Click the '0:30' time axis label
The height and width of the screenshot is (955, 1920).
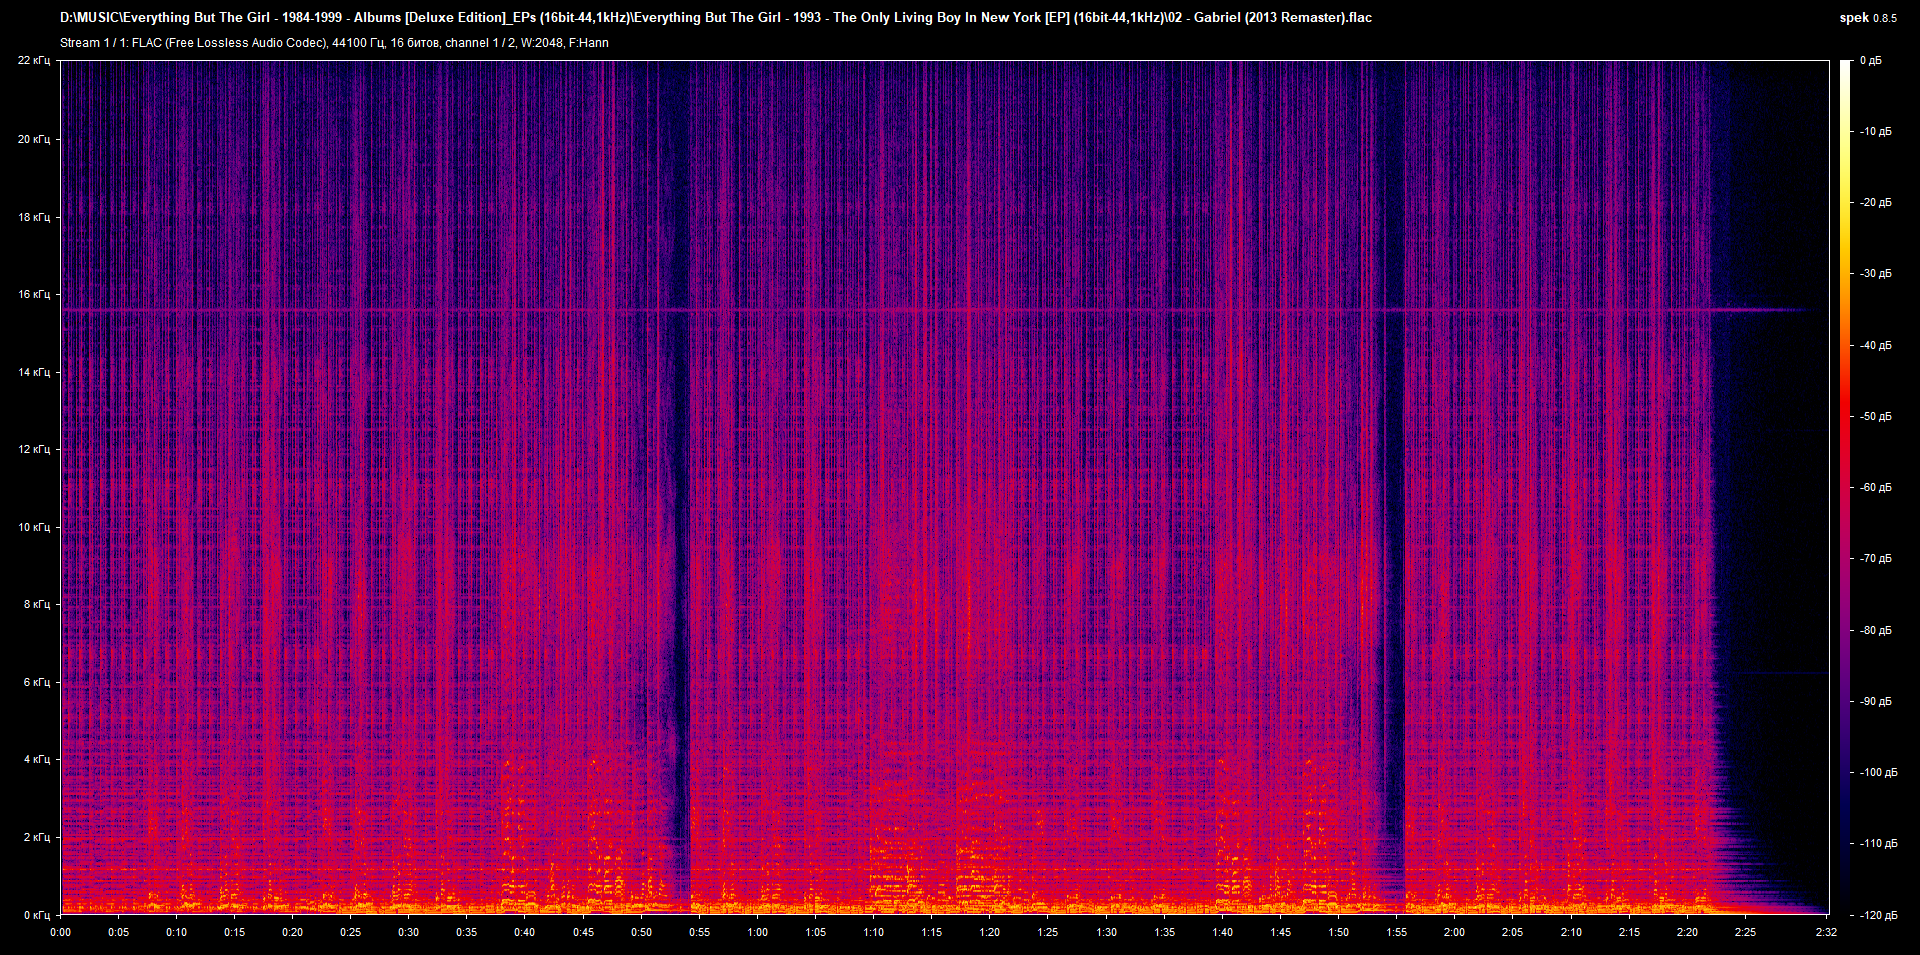[x=409, y=932]
